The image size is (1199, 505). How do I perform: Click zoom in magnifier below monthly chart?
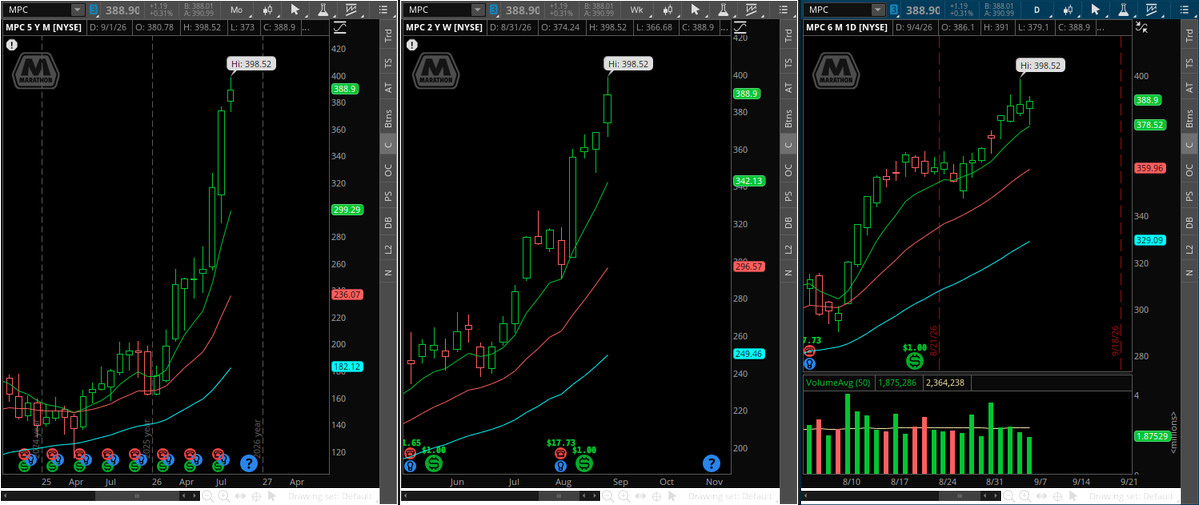[x=224, y=496]
